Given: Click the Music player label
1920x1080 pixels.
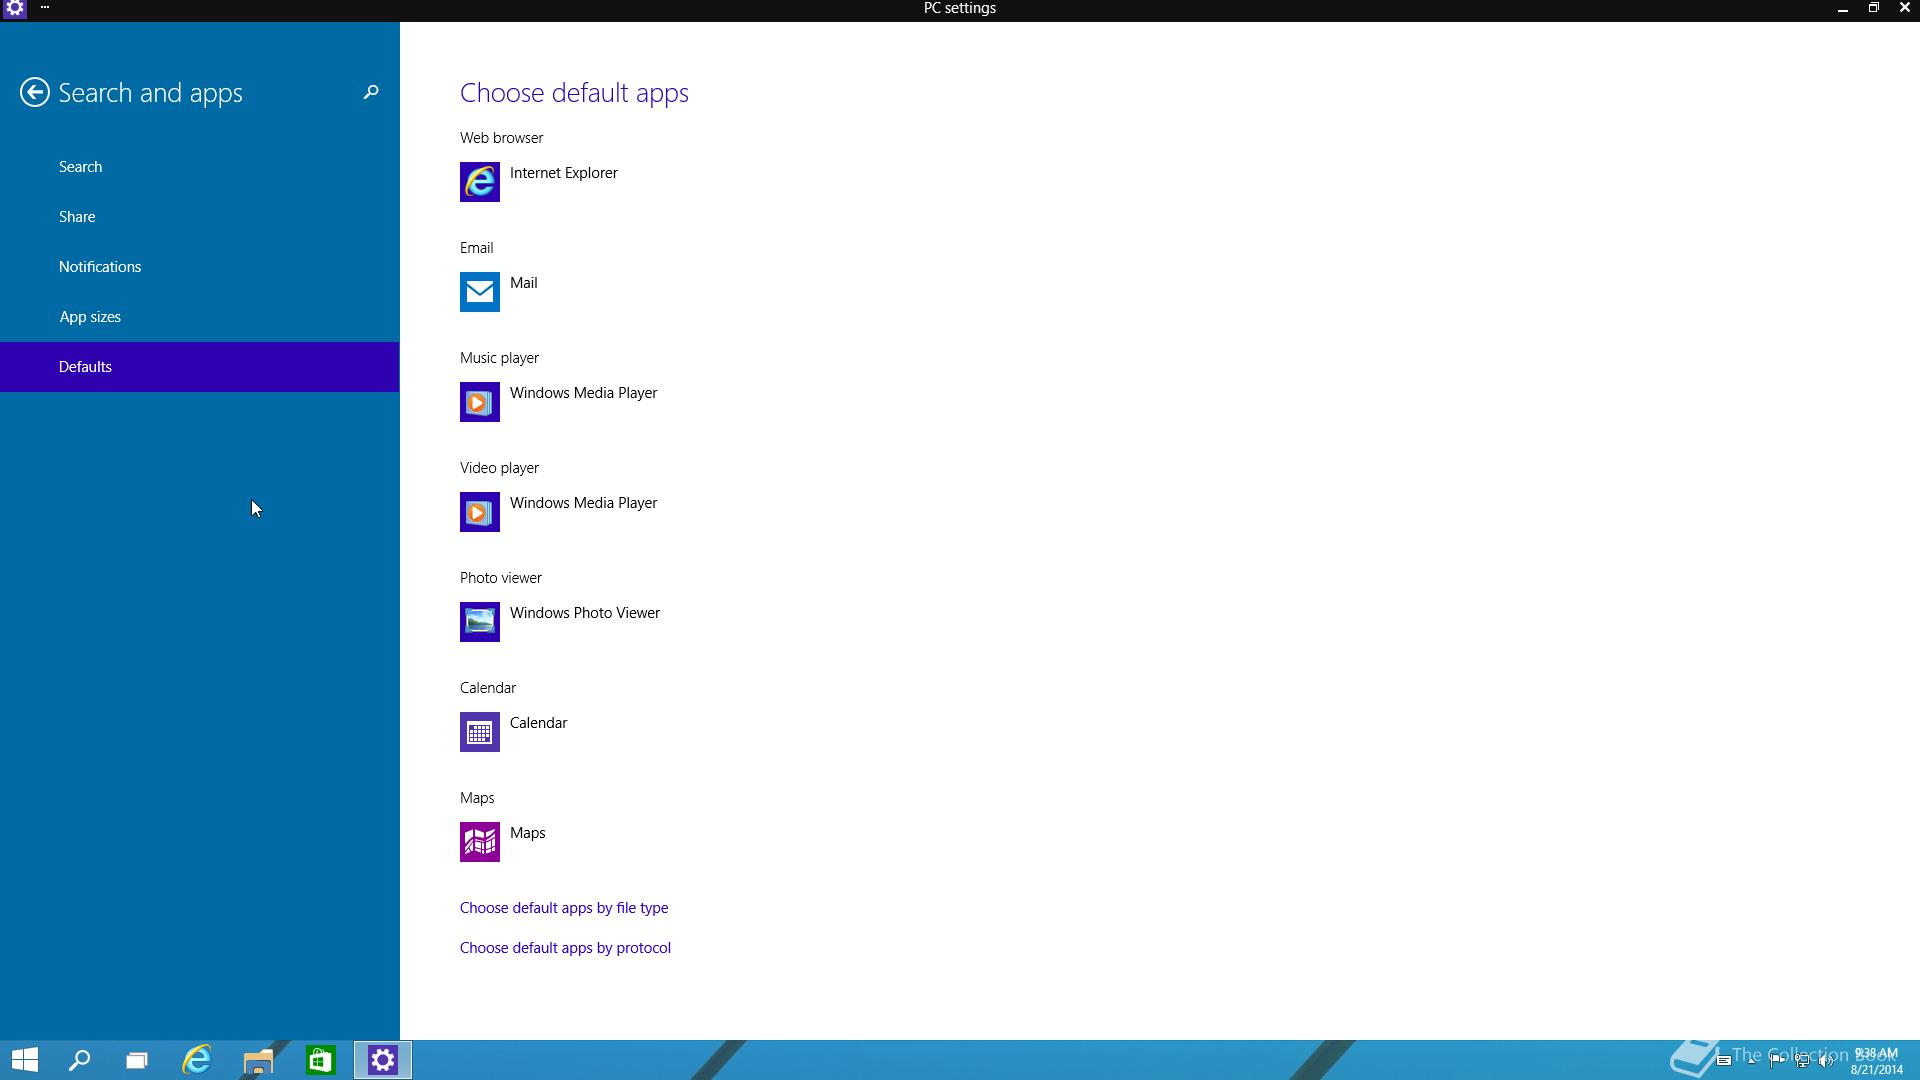Looking at the screenshot, I should coord(500,358).
